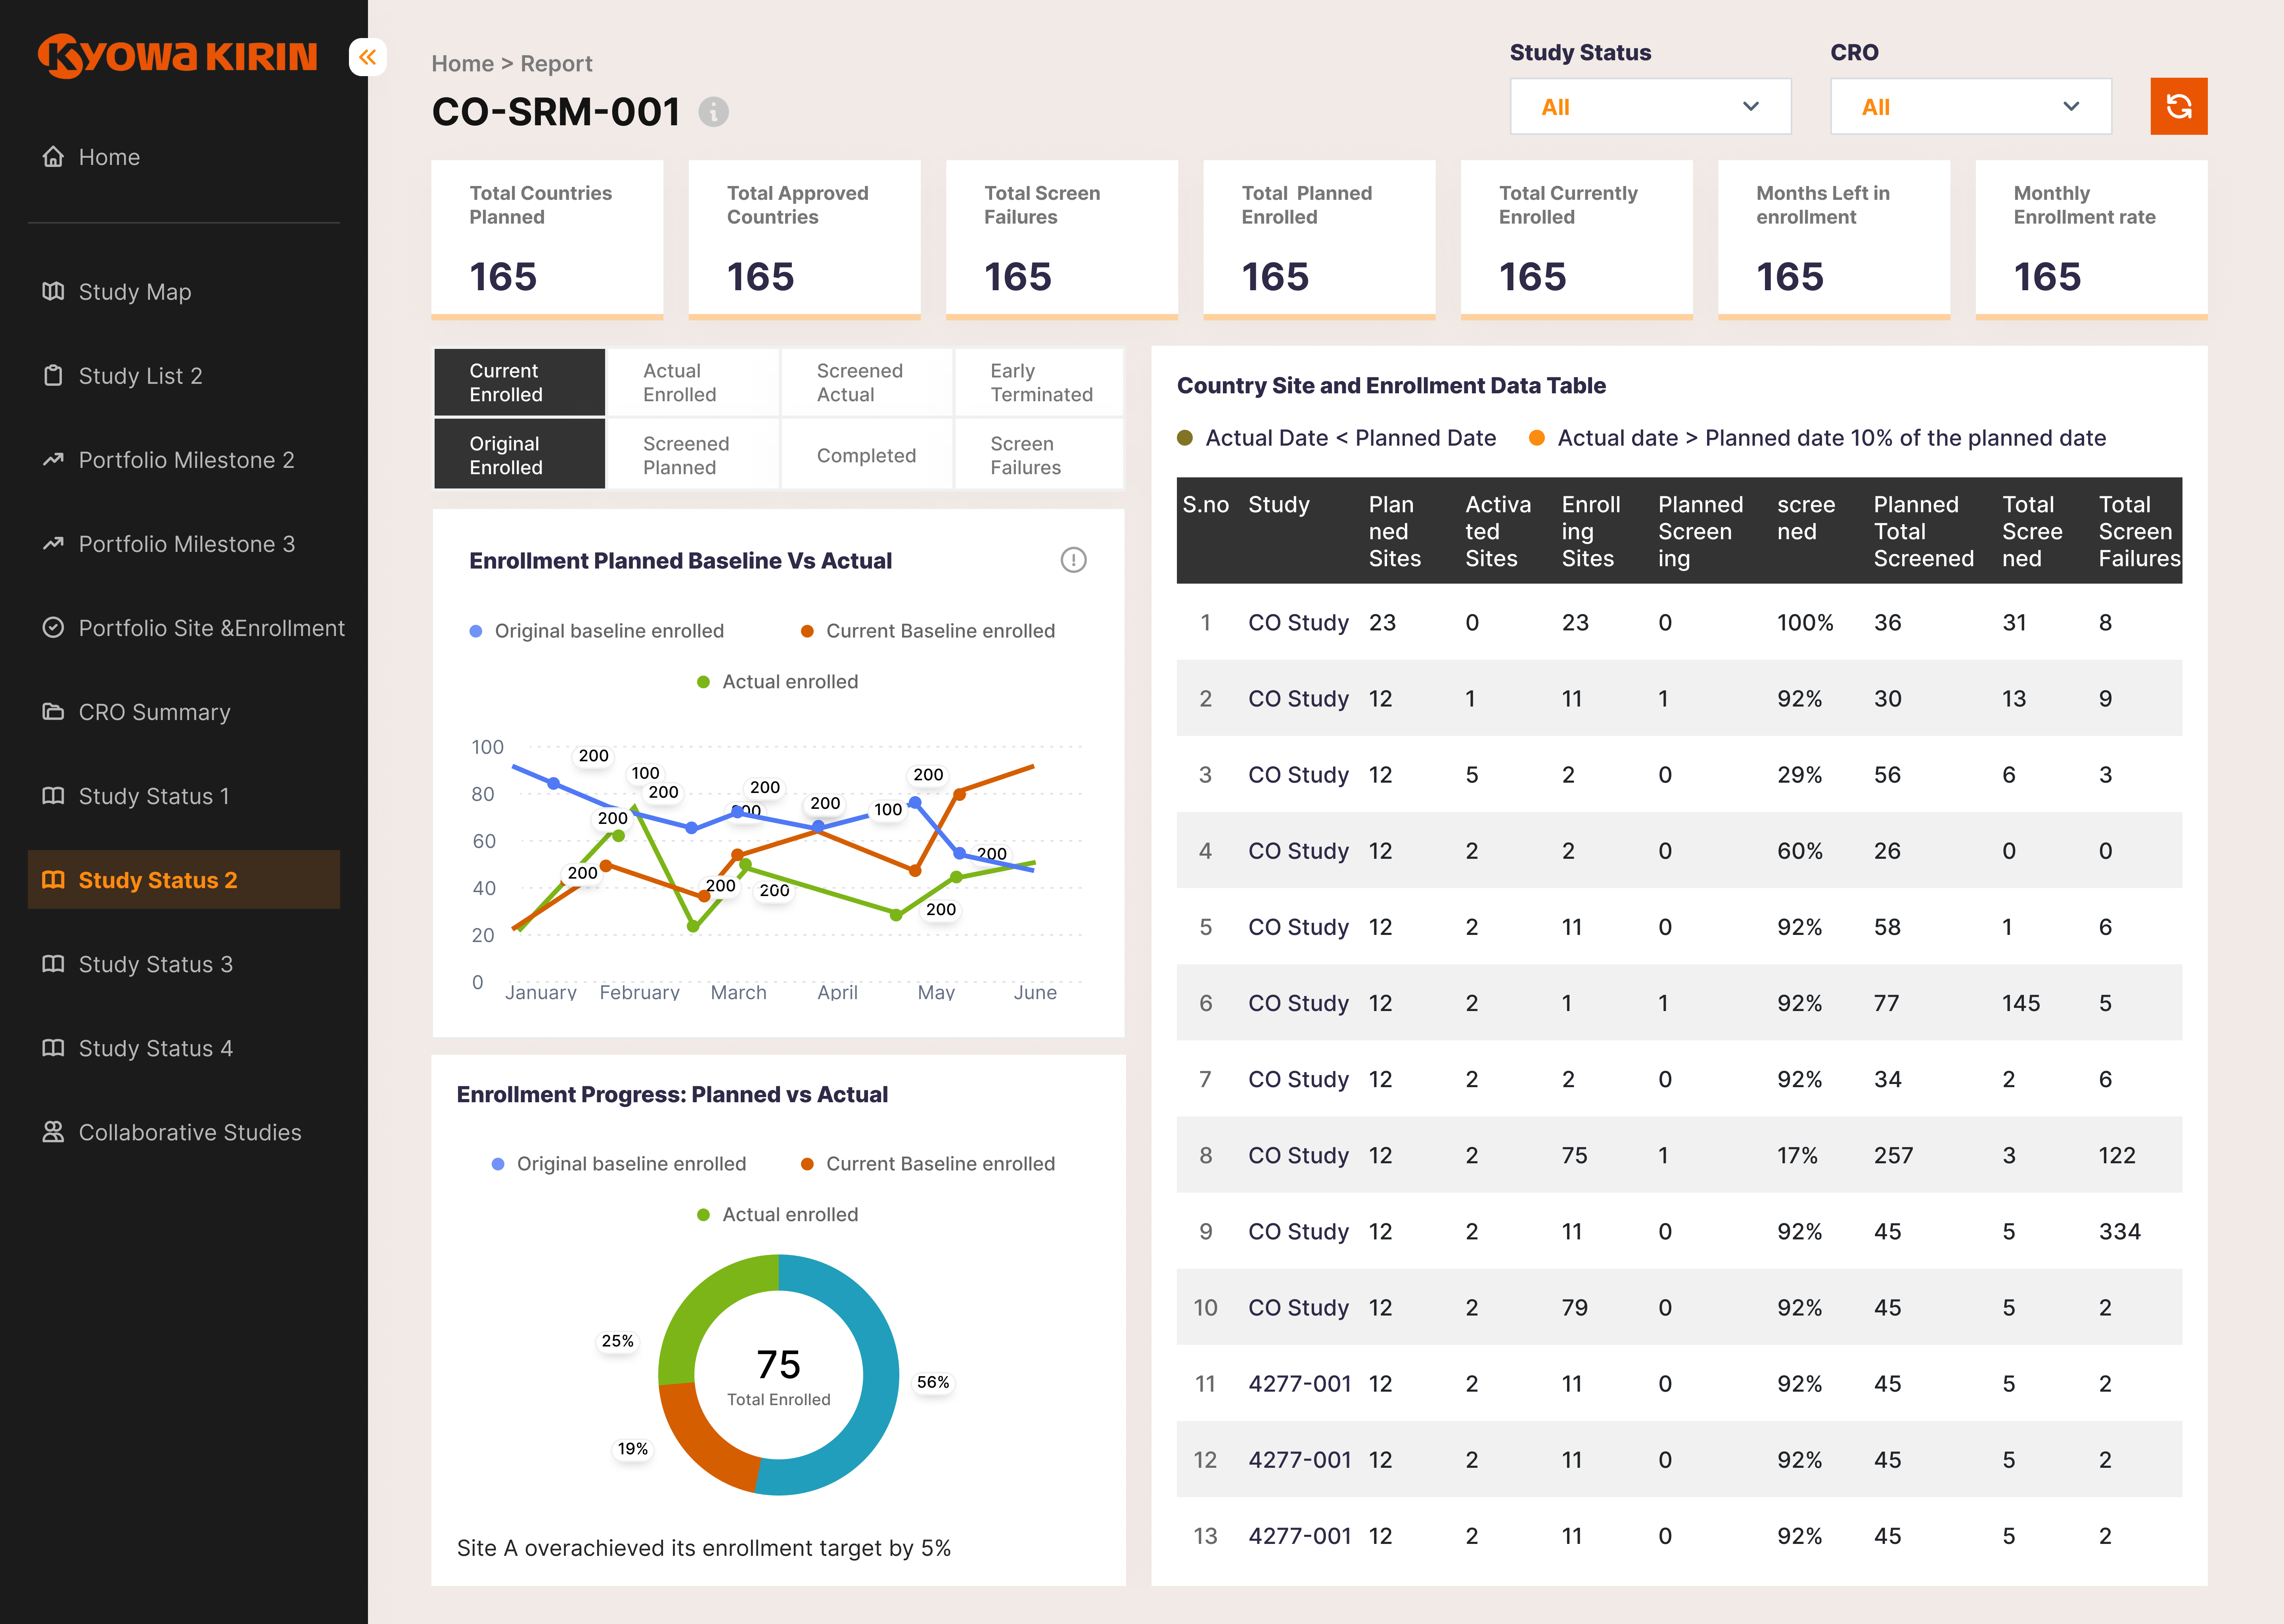Click the Total Countries Planned card
2284x1624 pixels.
(x=547, y=240)
